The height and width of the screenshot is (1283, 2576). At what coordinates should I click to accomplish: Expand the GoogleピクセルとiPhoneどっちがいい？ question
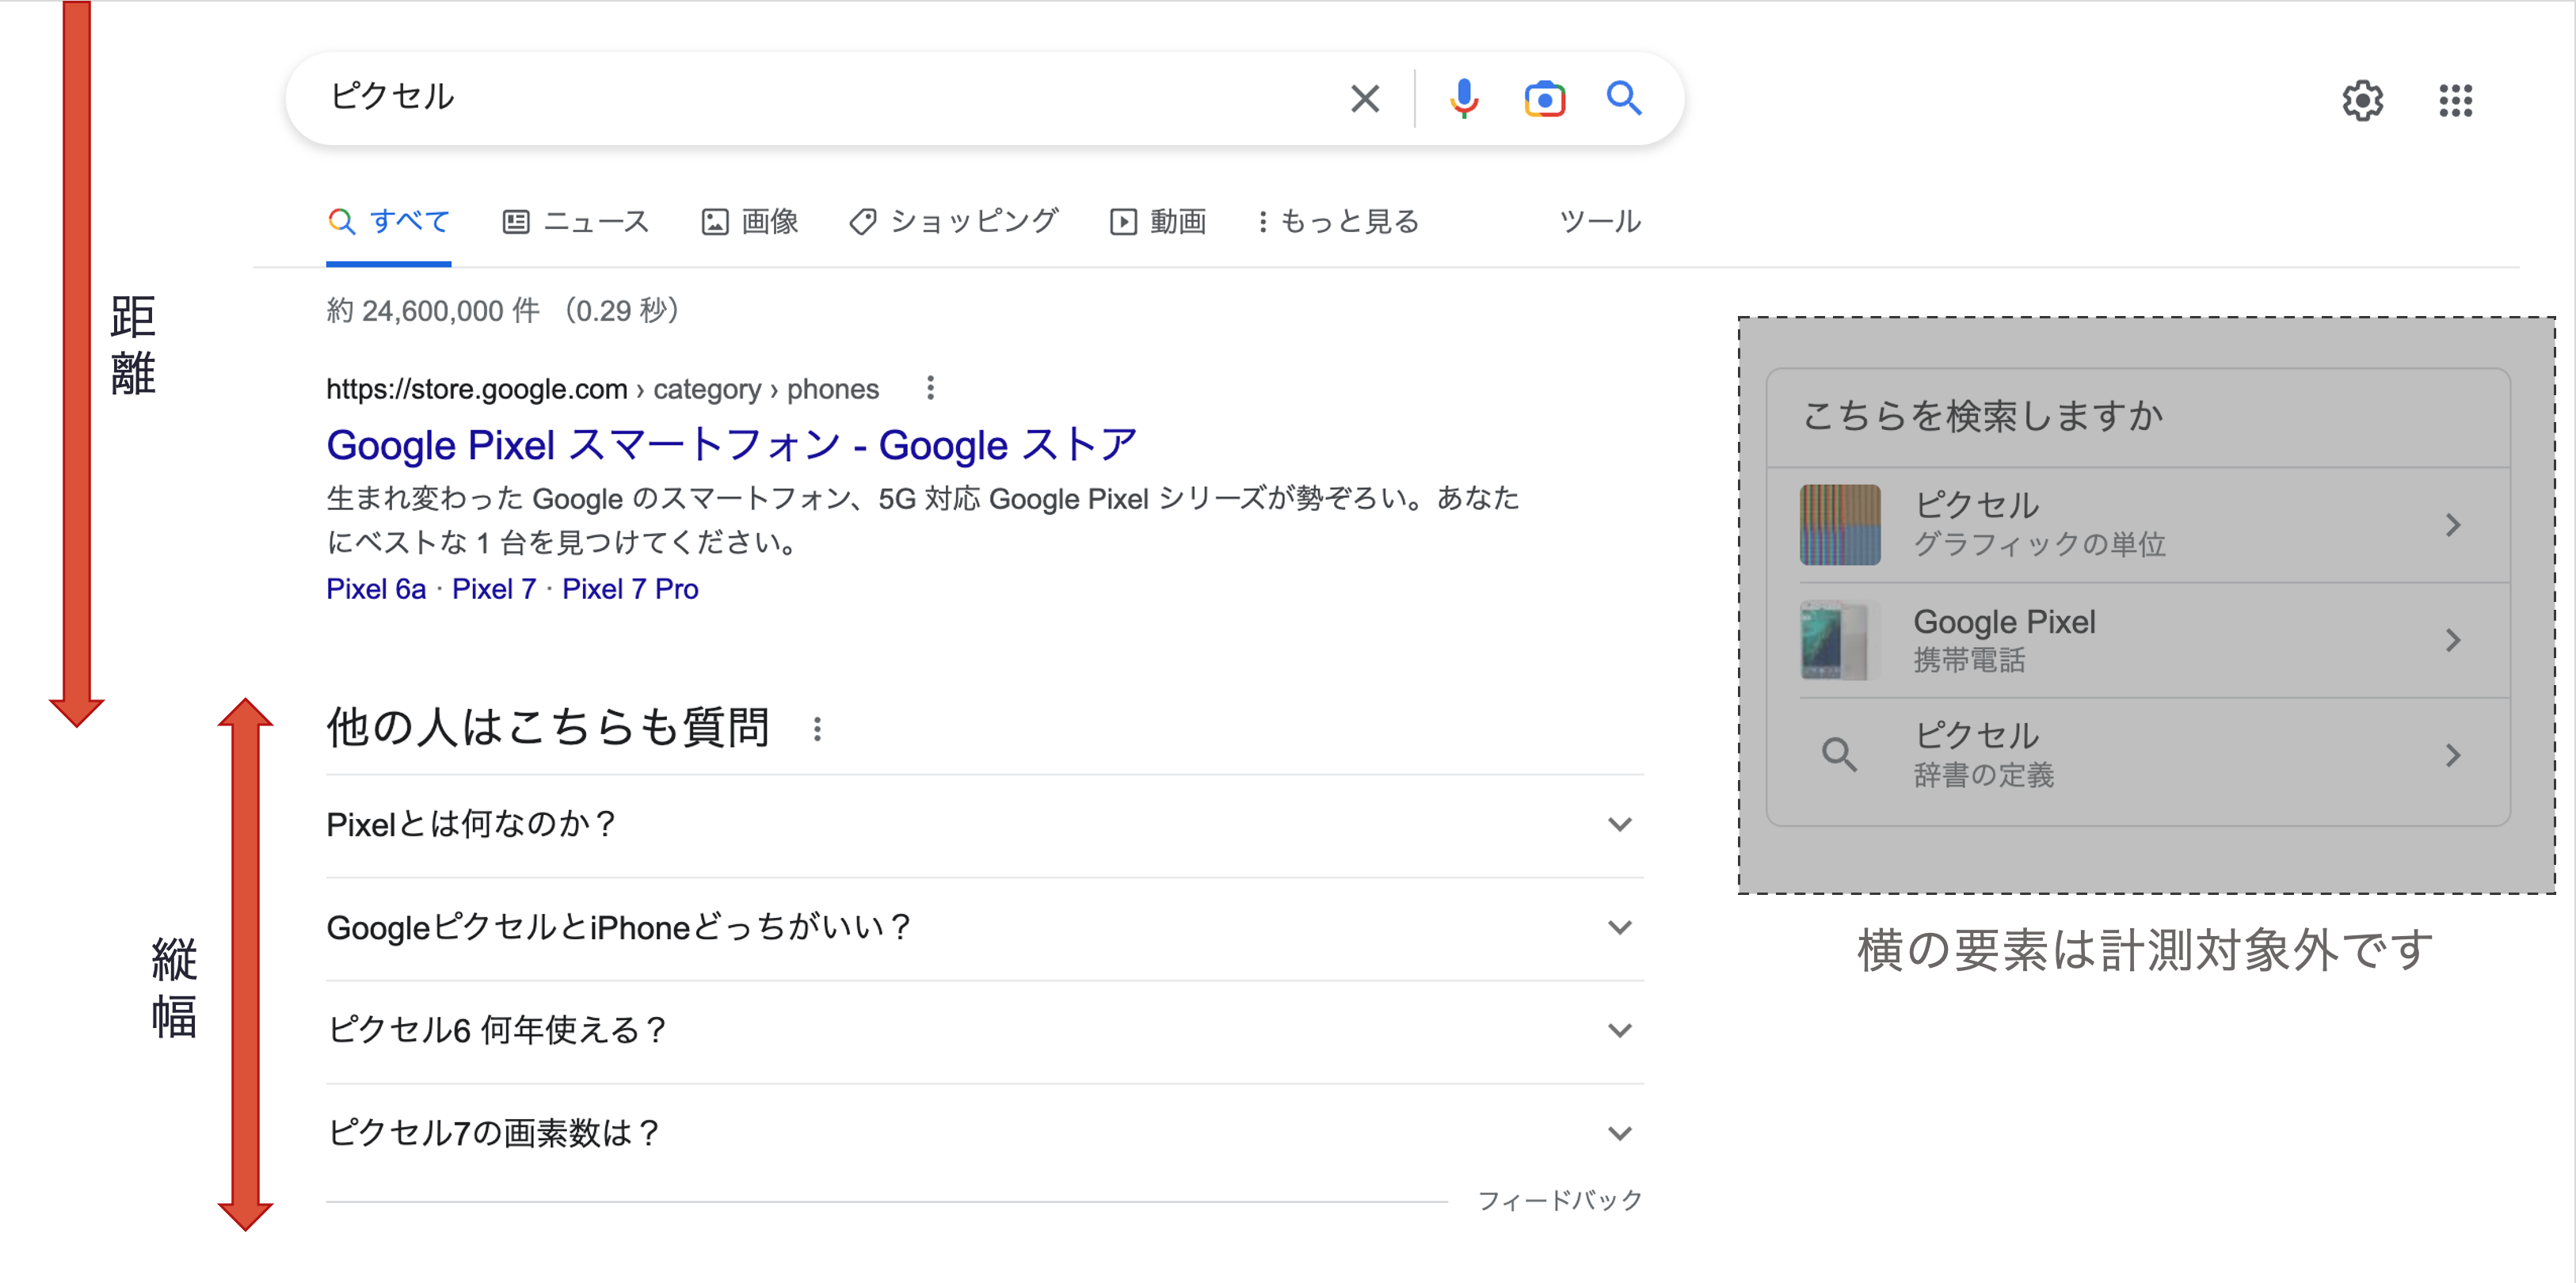(x=985, y=928)
